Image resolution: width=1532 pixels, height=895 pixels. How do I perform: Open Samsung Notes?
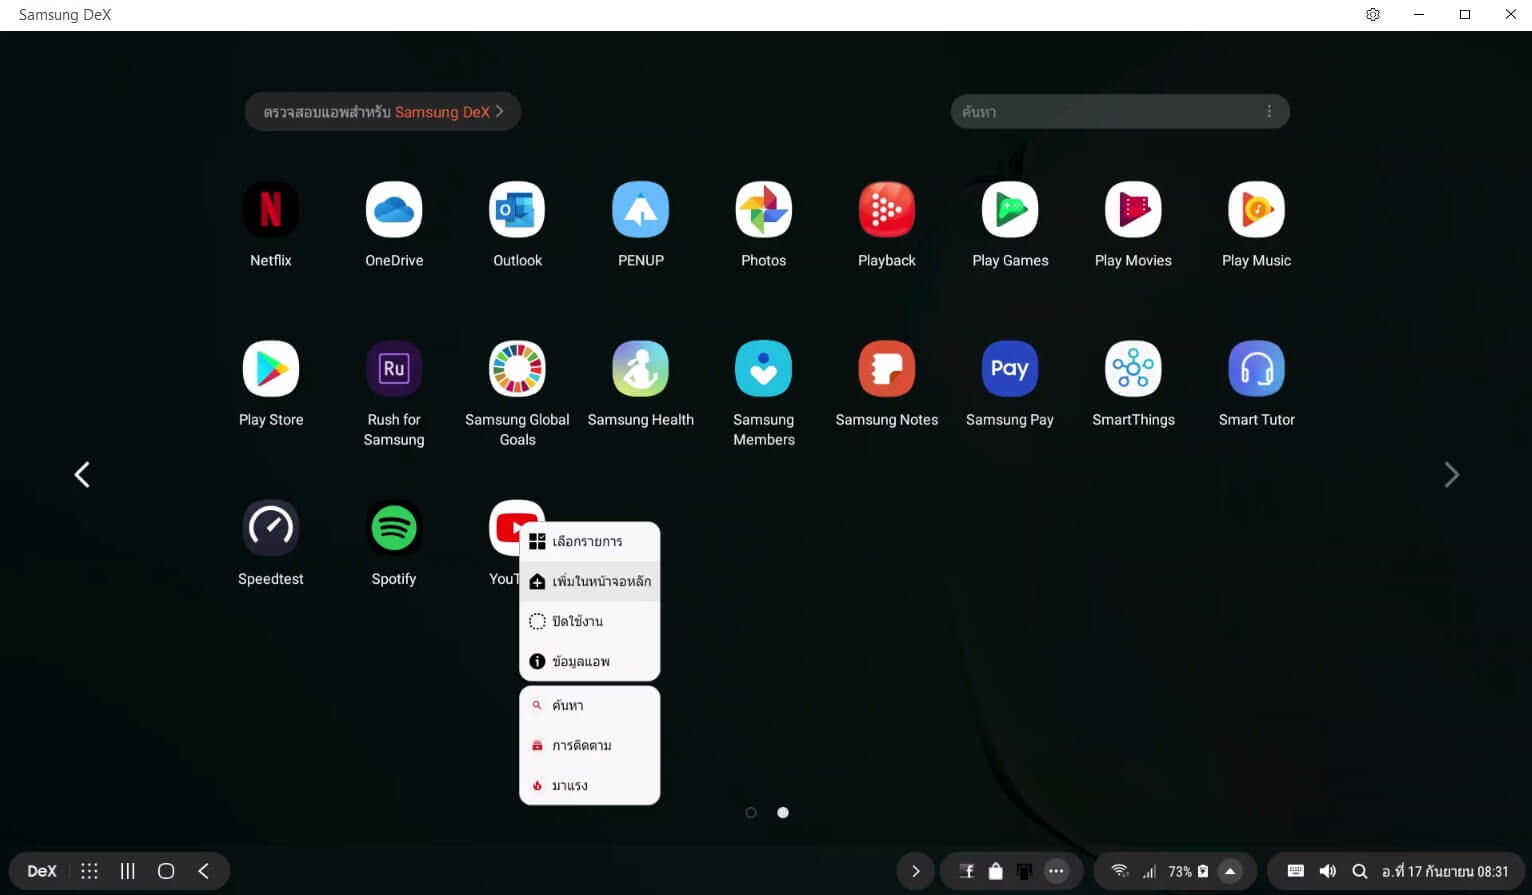pos(886,369)
